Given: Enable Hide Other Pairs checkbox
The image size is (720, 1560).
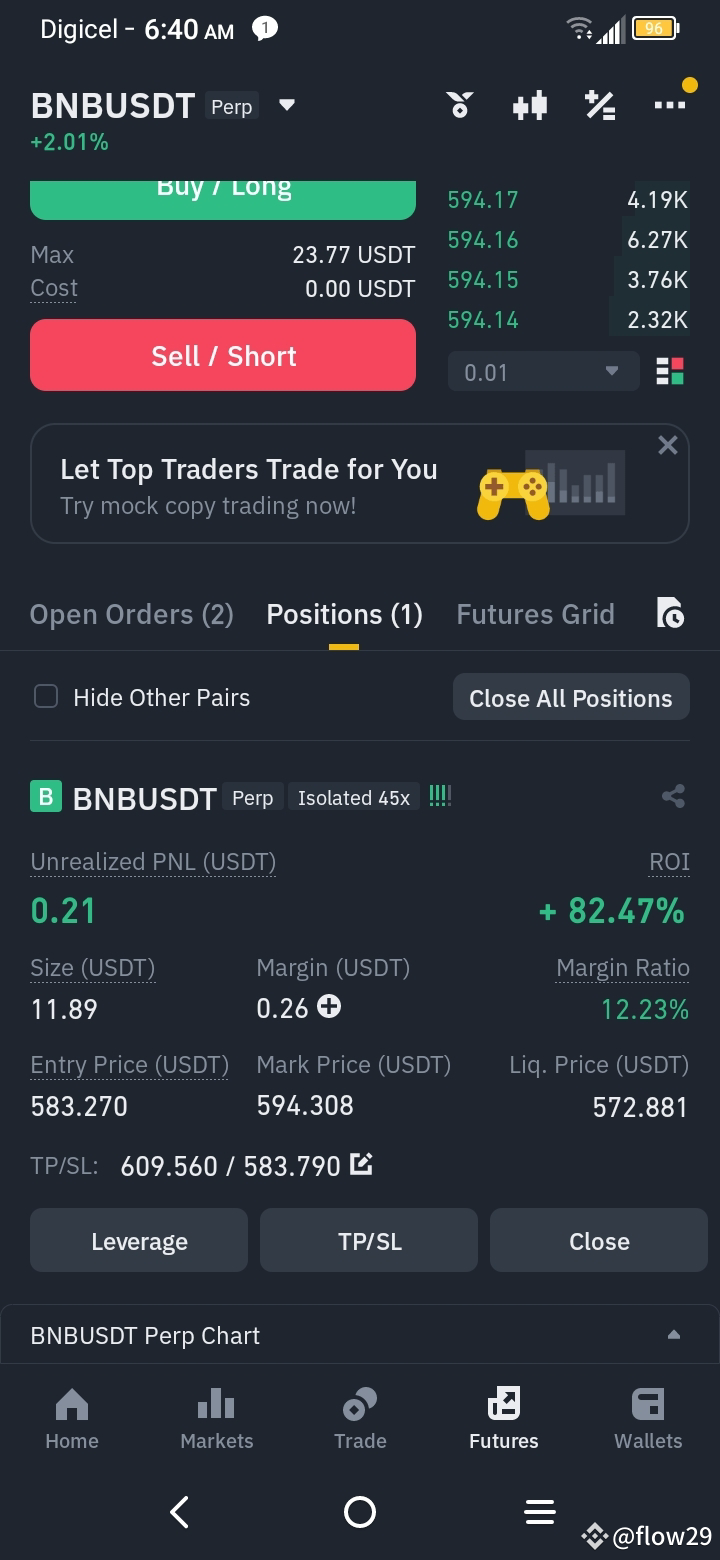Looking at the screenshot, I should (46, 697).
